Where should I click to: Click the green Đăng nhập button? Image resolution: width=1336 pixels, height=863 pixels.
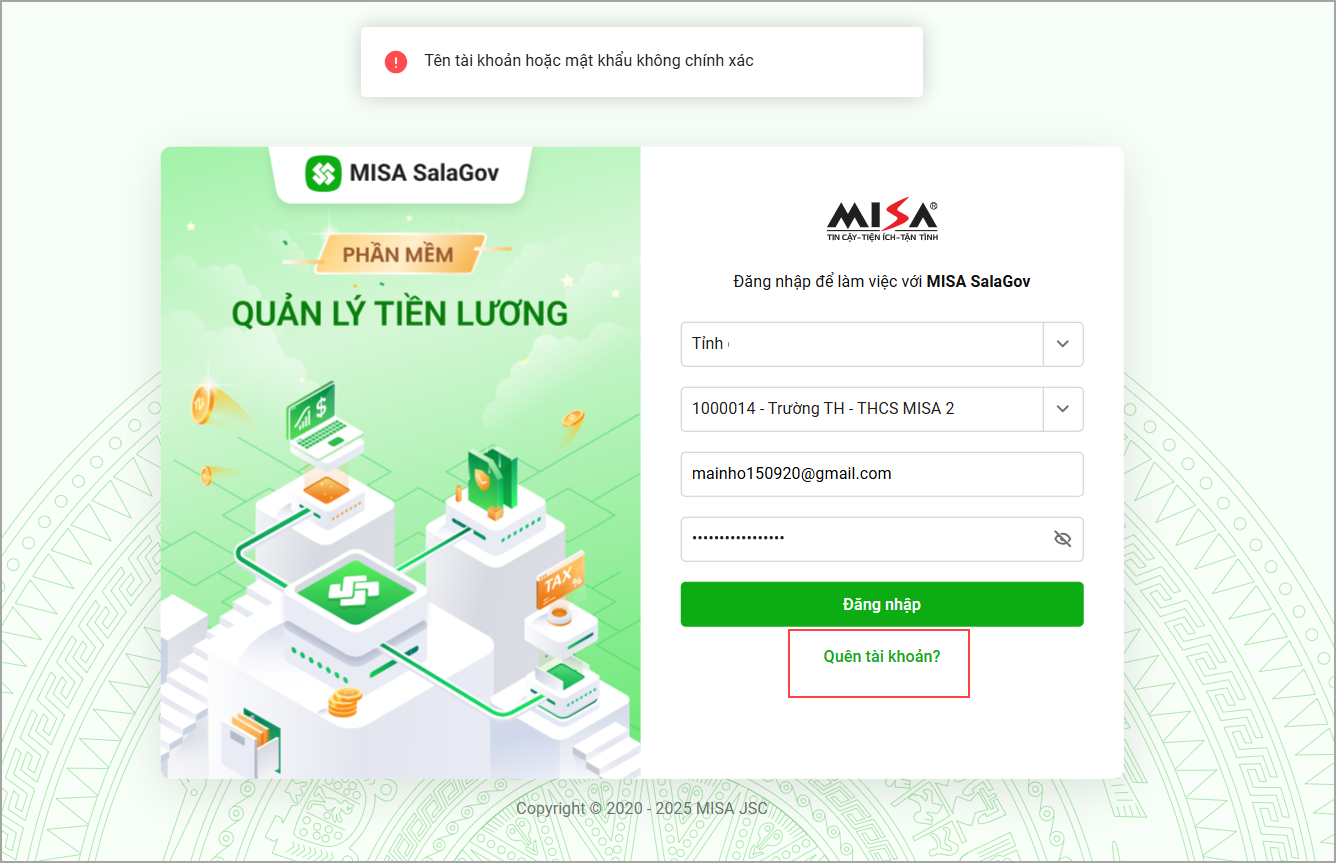[882, 604]
